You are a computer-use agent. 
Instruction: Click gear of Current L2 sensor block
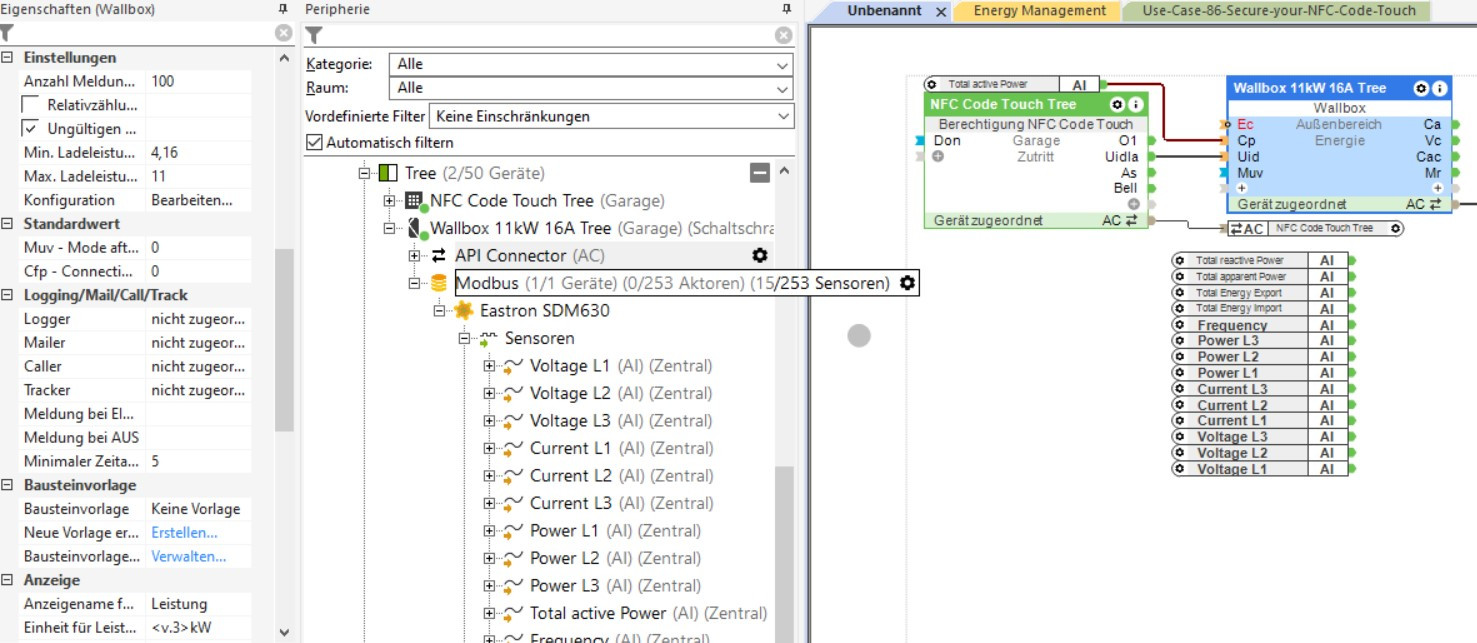pos(1180,405)
